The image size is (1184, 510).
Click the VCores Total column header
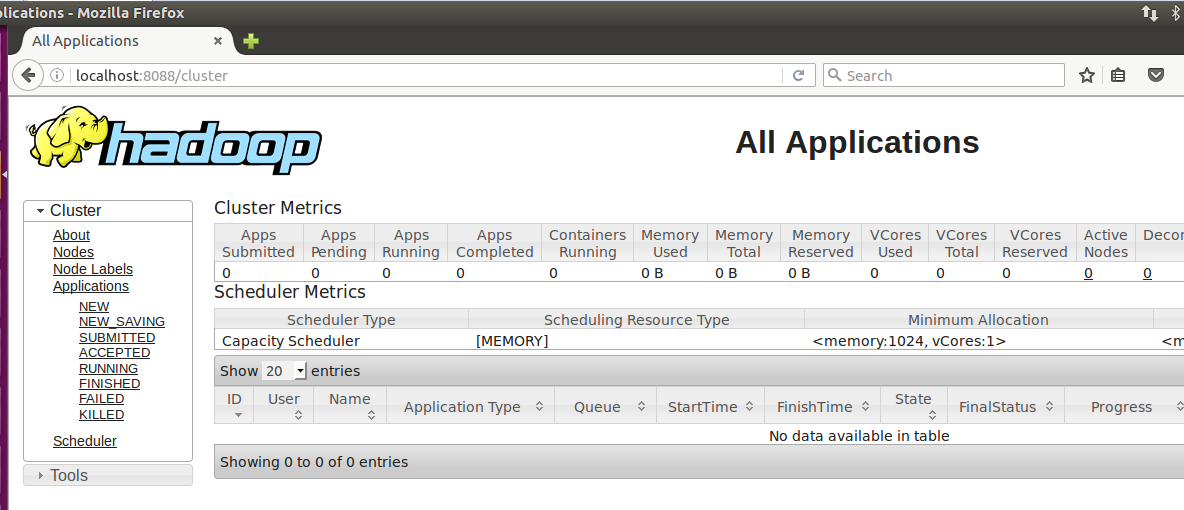960,243
